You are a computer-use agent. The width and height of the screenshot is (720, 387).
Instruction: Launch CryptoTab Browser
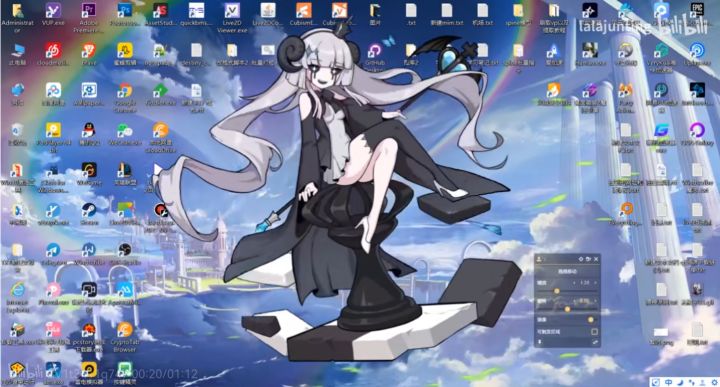pos(125,330)
